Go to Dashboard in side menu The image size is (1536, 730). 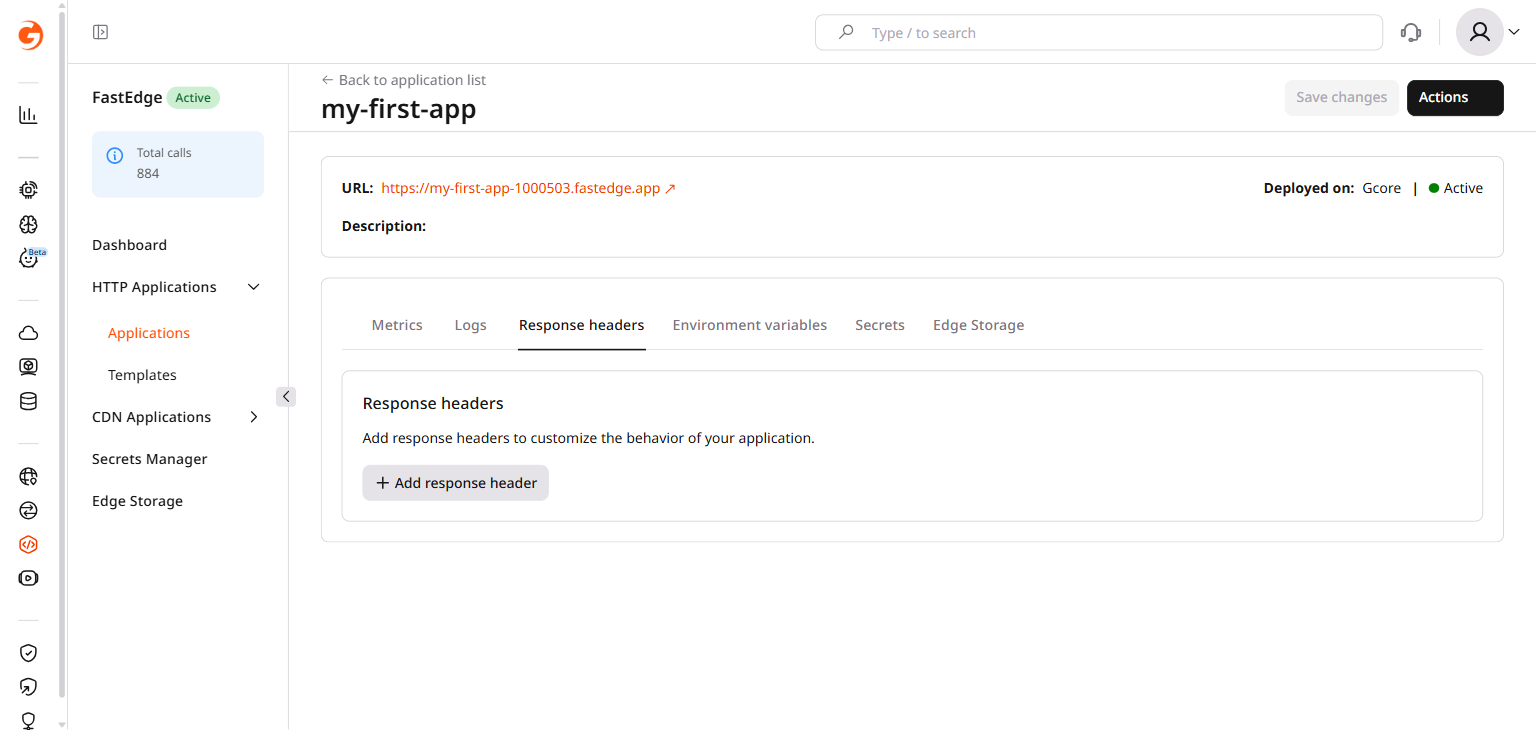[x=129, y=245]
